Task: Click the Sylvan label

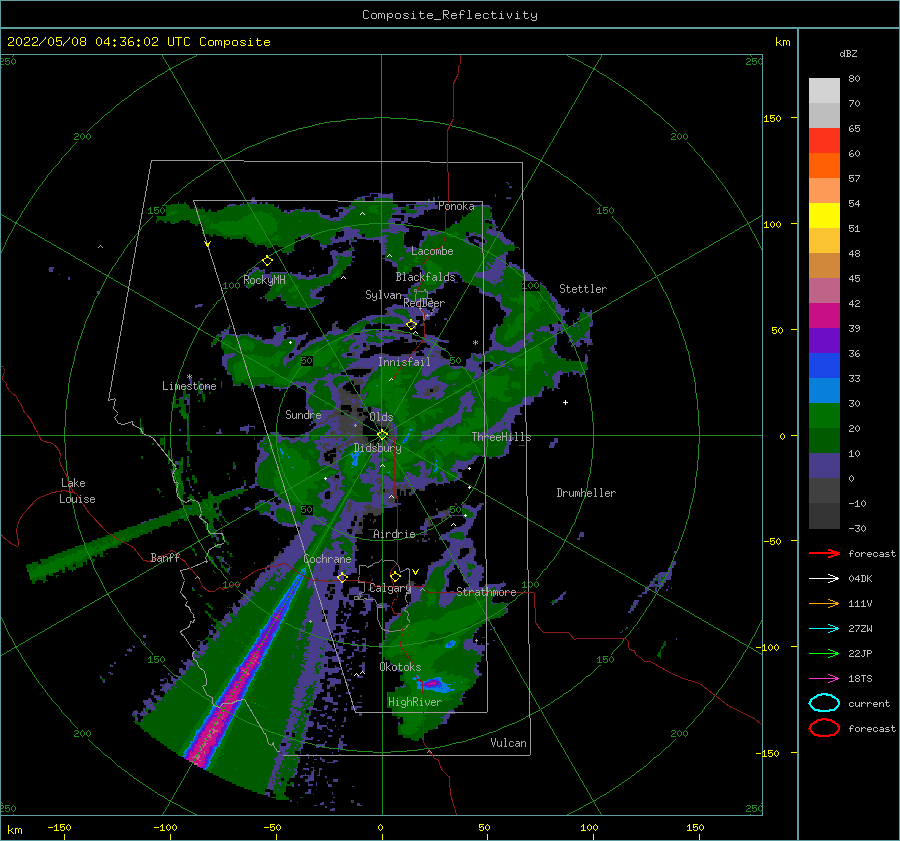Action: (383, 295)
